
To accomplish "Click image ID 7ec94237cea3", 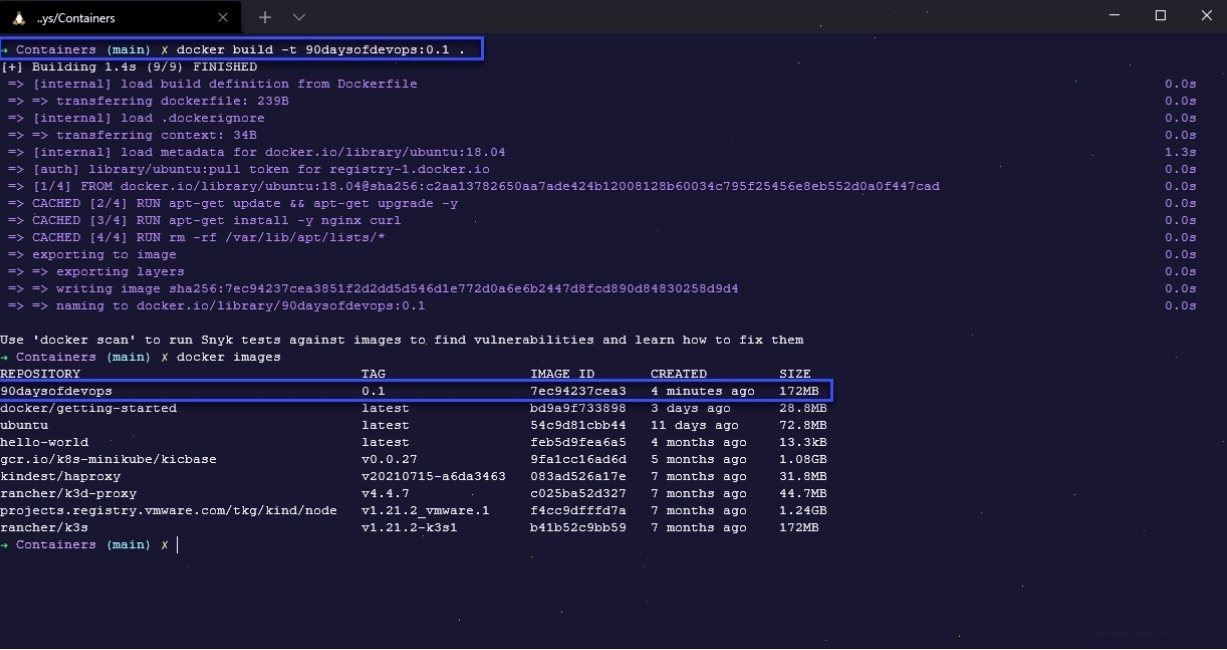I will click(578, 390).
